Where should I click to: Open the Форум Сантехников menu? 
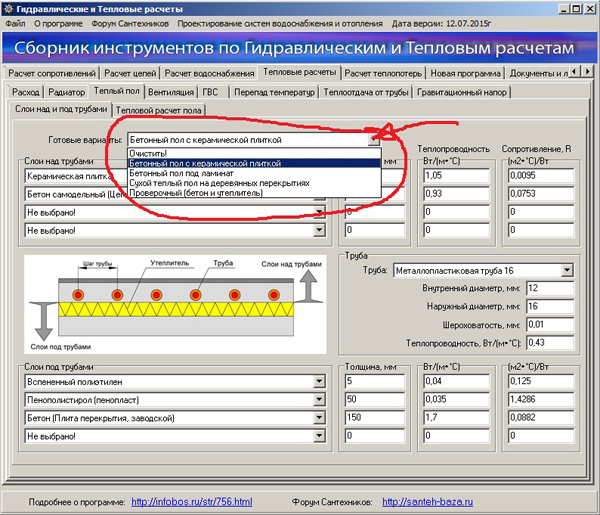(130, 24)
